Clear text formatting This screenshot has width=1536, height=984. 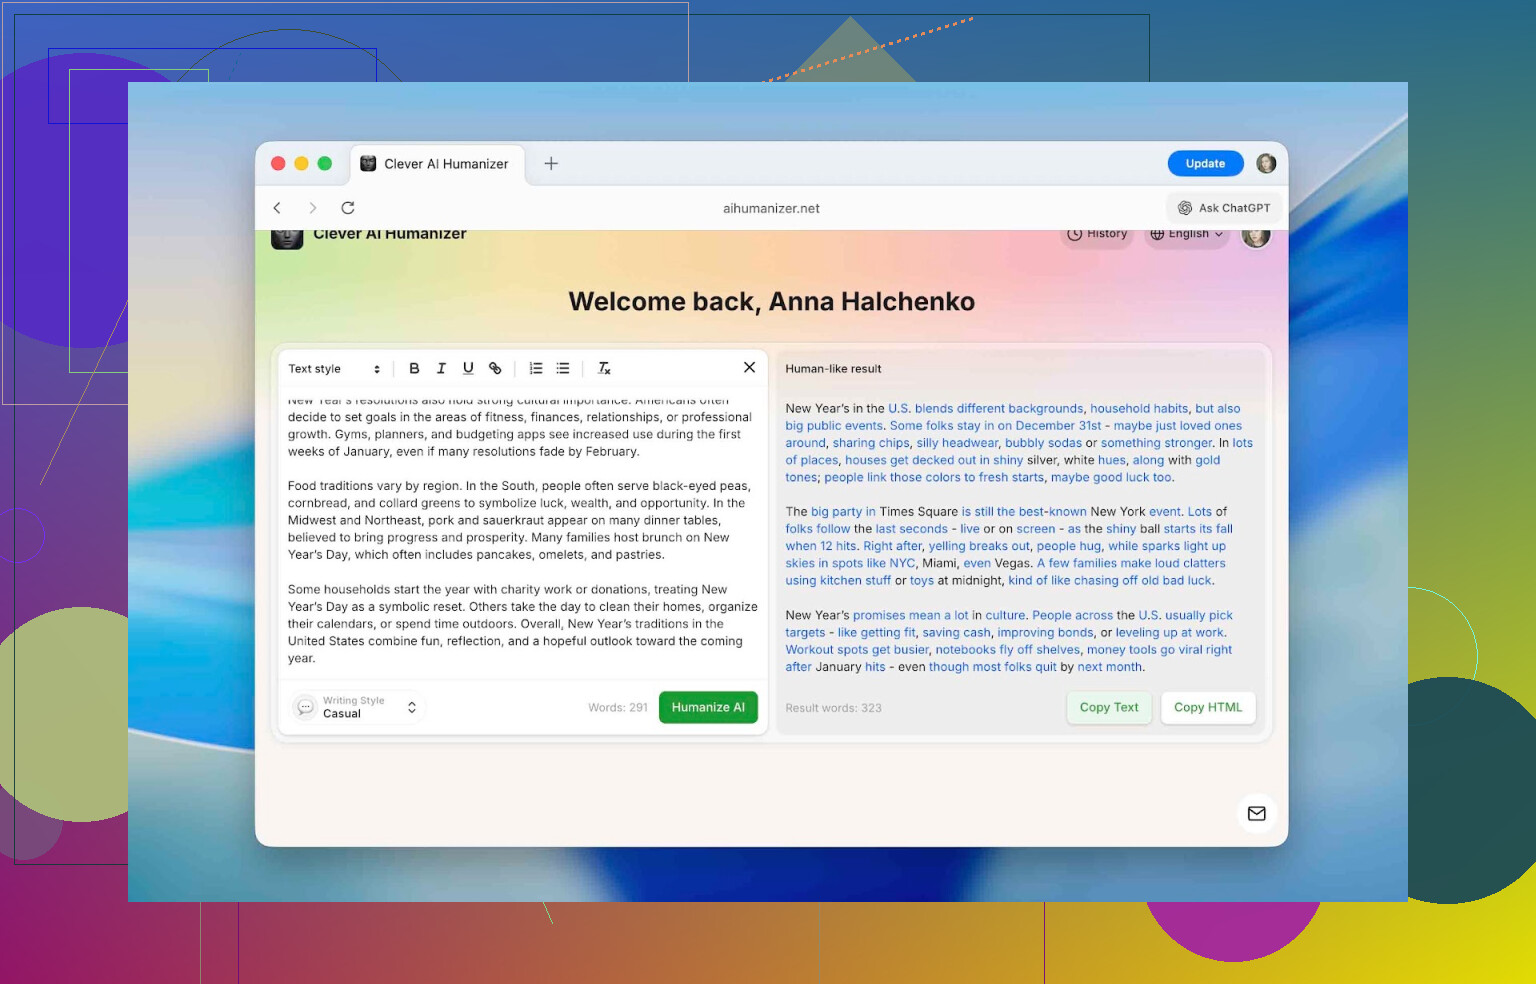[x=604, y=368]
